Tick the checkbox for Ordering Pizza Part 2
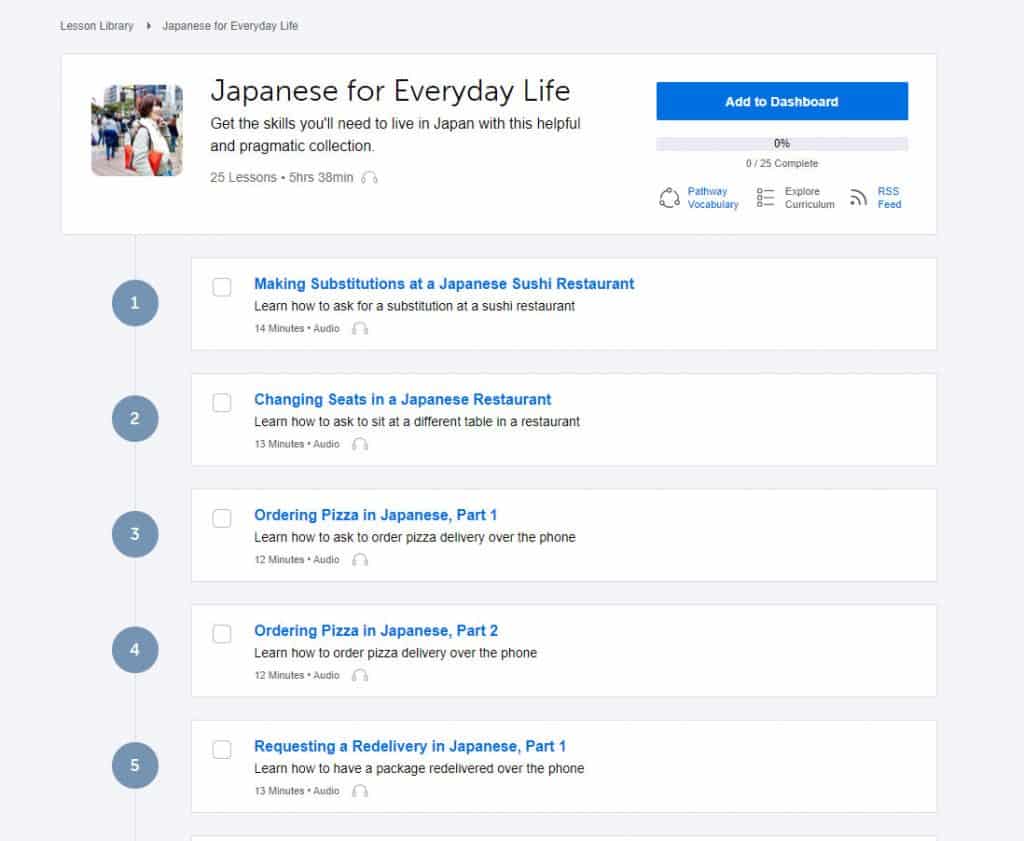Image resolution: width=1024 pixels, height=841 pixels. (222, 634)
